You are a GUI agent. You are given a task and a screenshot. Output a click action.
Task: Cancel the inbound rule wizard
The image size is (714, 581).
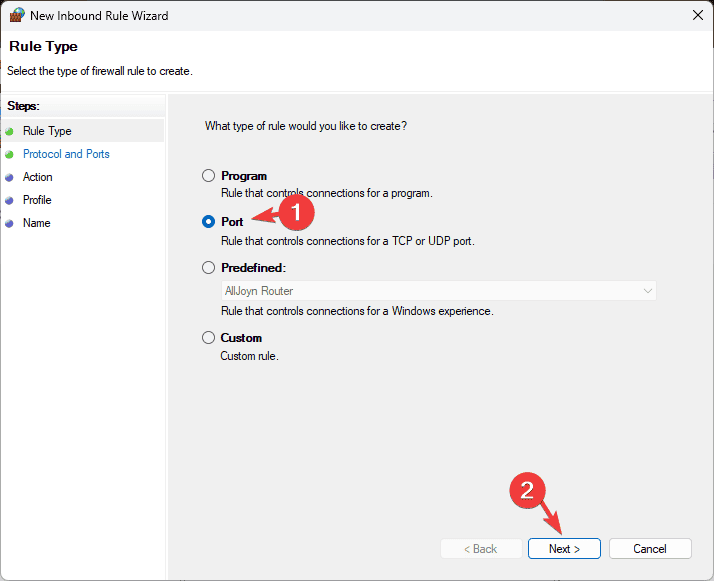tap(650, 549)
